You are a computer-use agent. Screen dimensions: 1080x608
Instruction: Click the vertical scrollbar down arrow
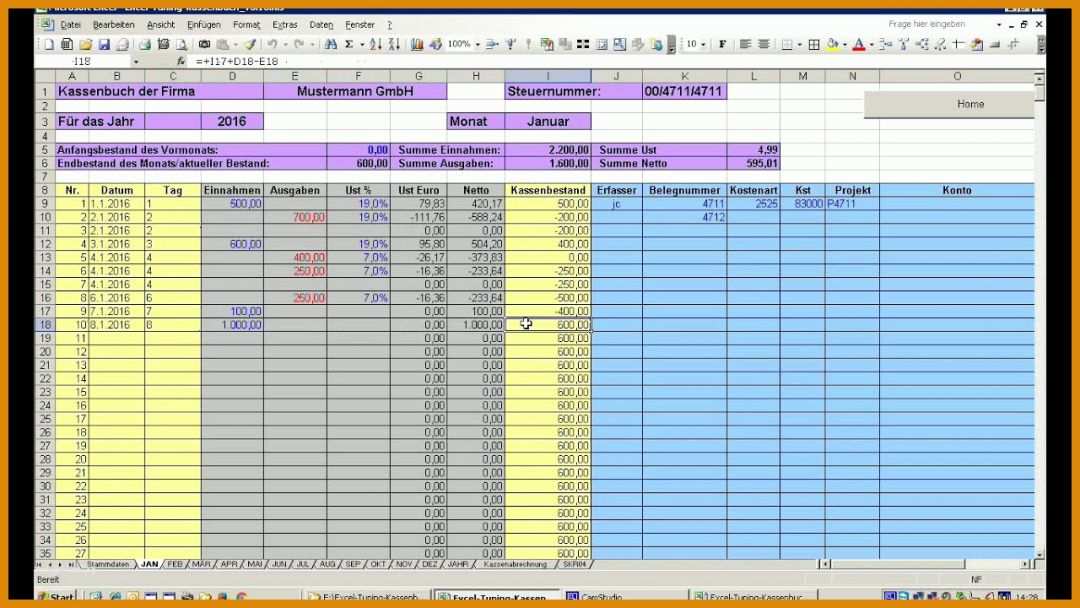(1039, 554)
